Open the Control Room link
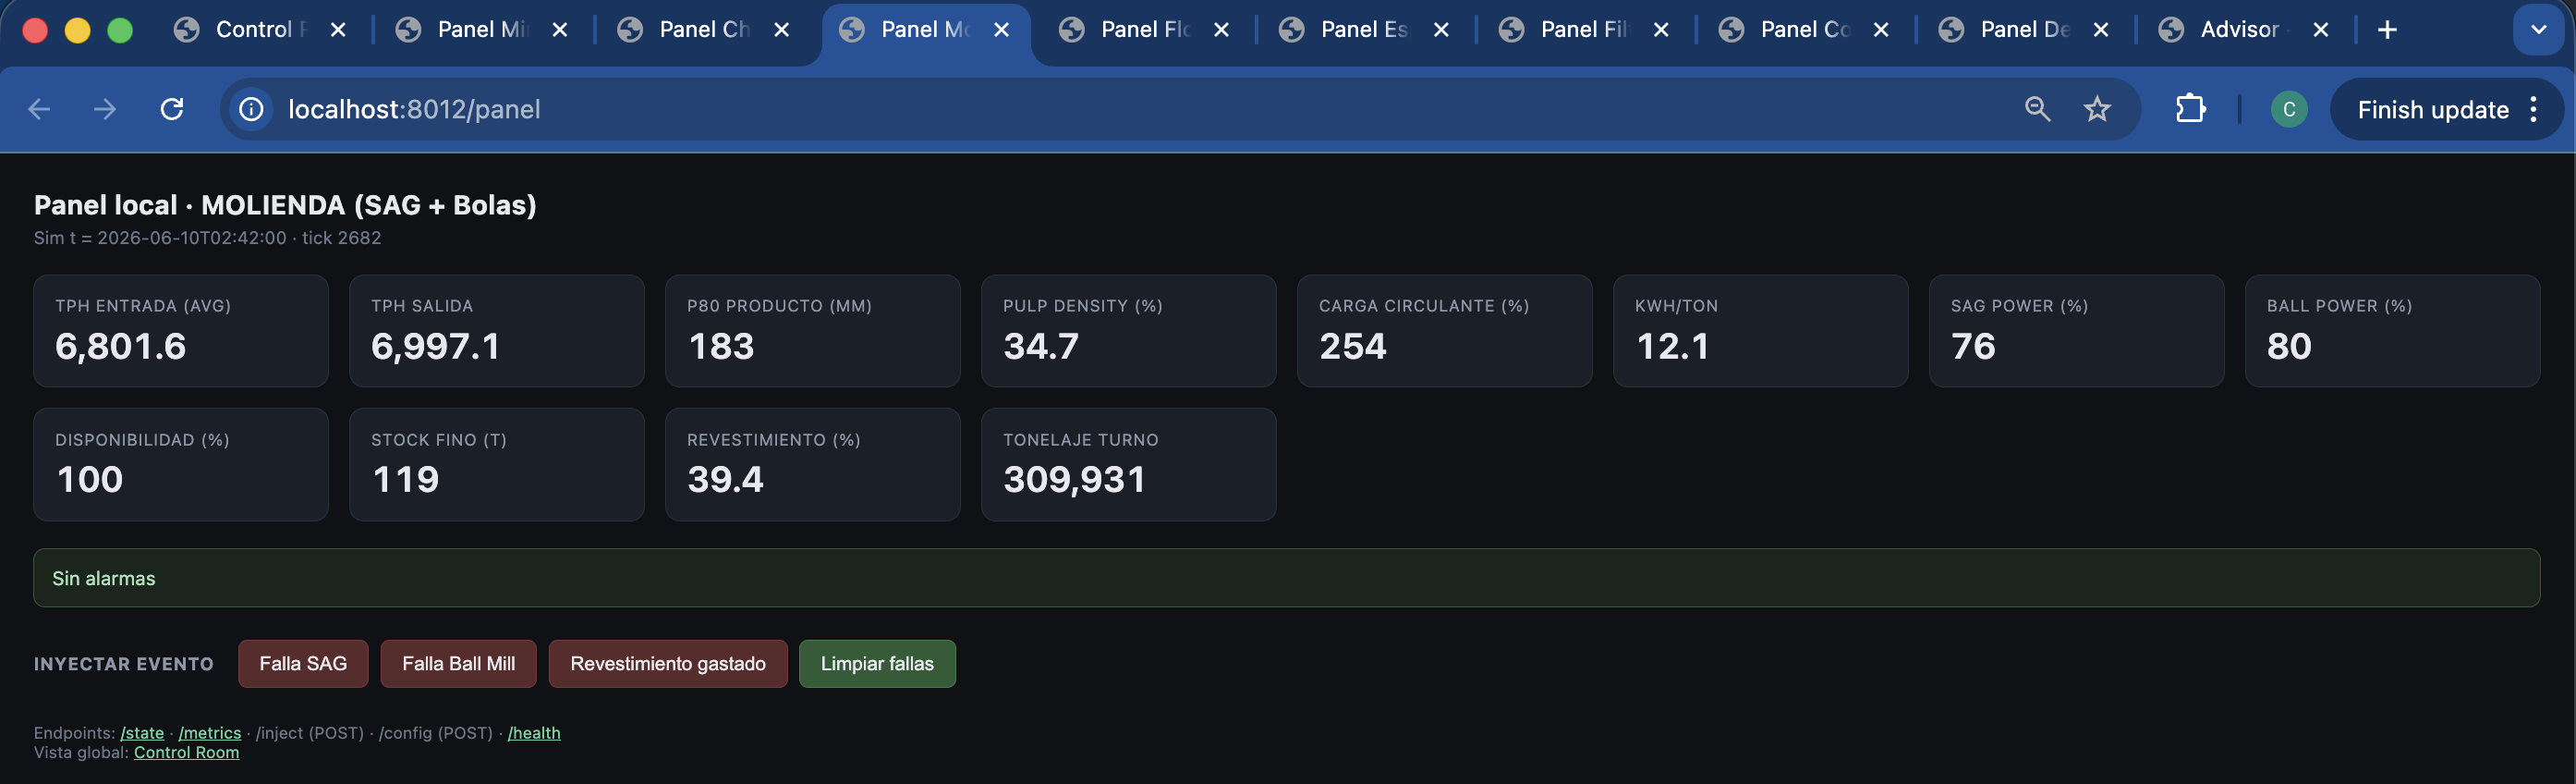 (186, 753)
